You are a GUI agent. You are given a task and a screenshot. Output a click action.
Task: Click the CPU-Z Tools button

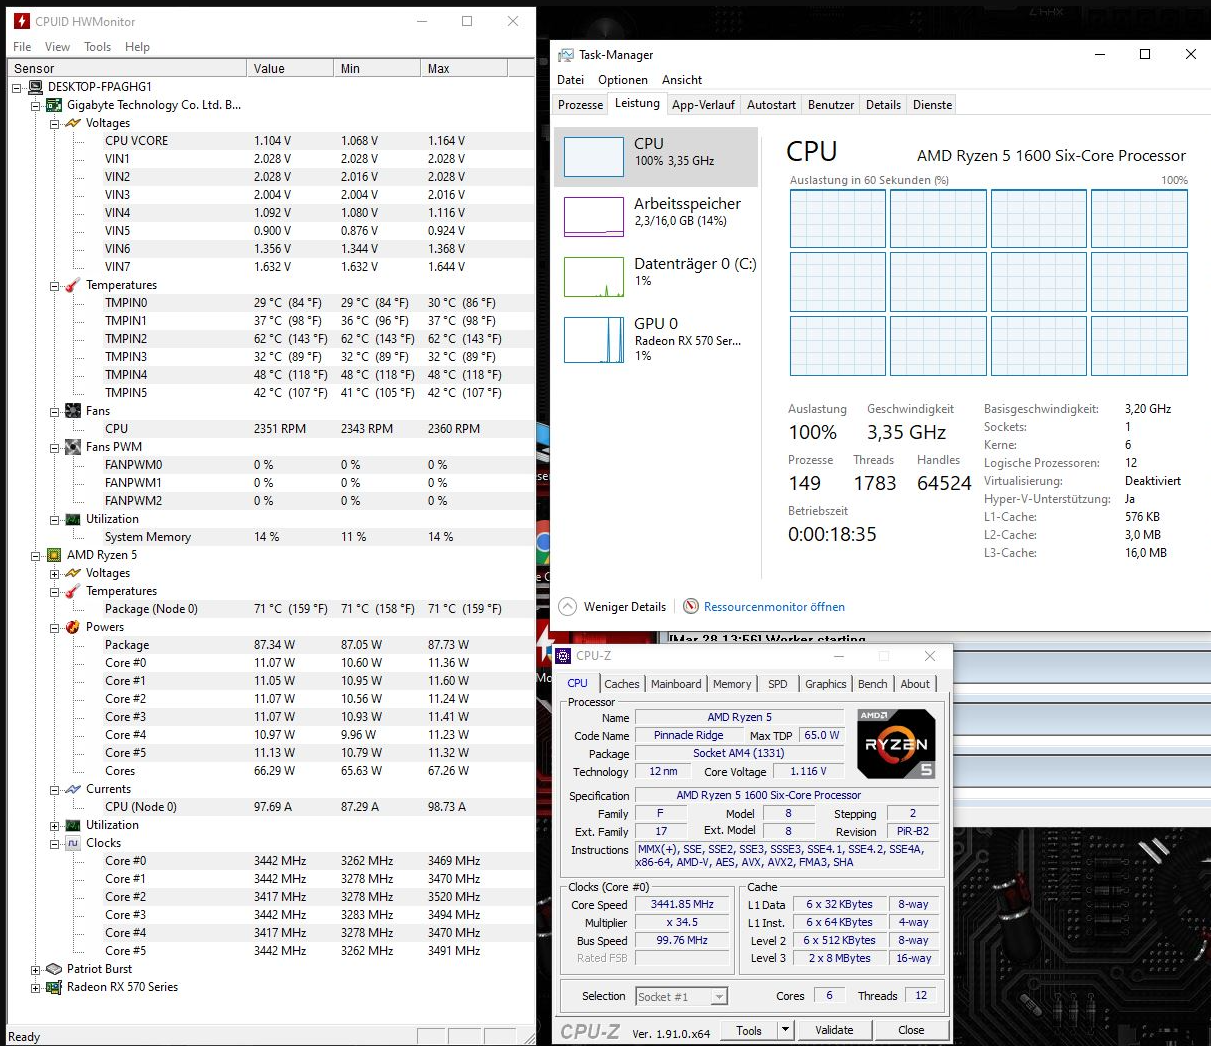[x=749, y=1030]
